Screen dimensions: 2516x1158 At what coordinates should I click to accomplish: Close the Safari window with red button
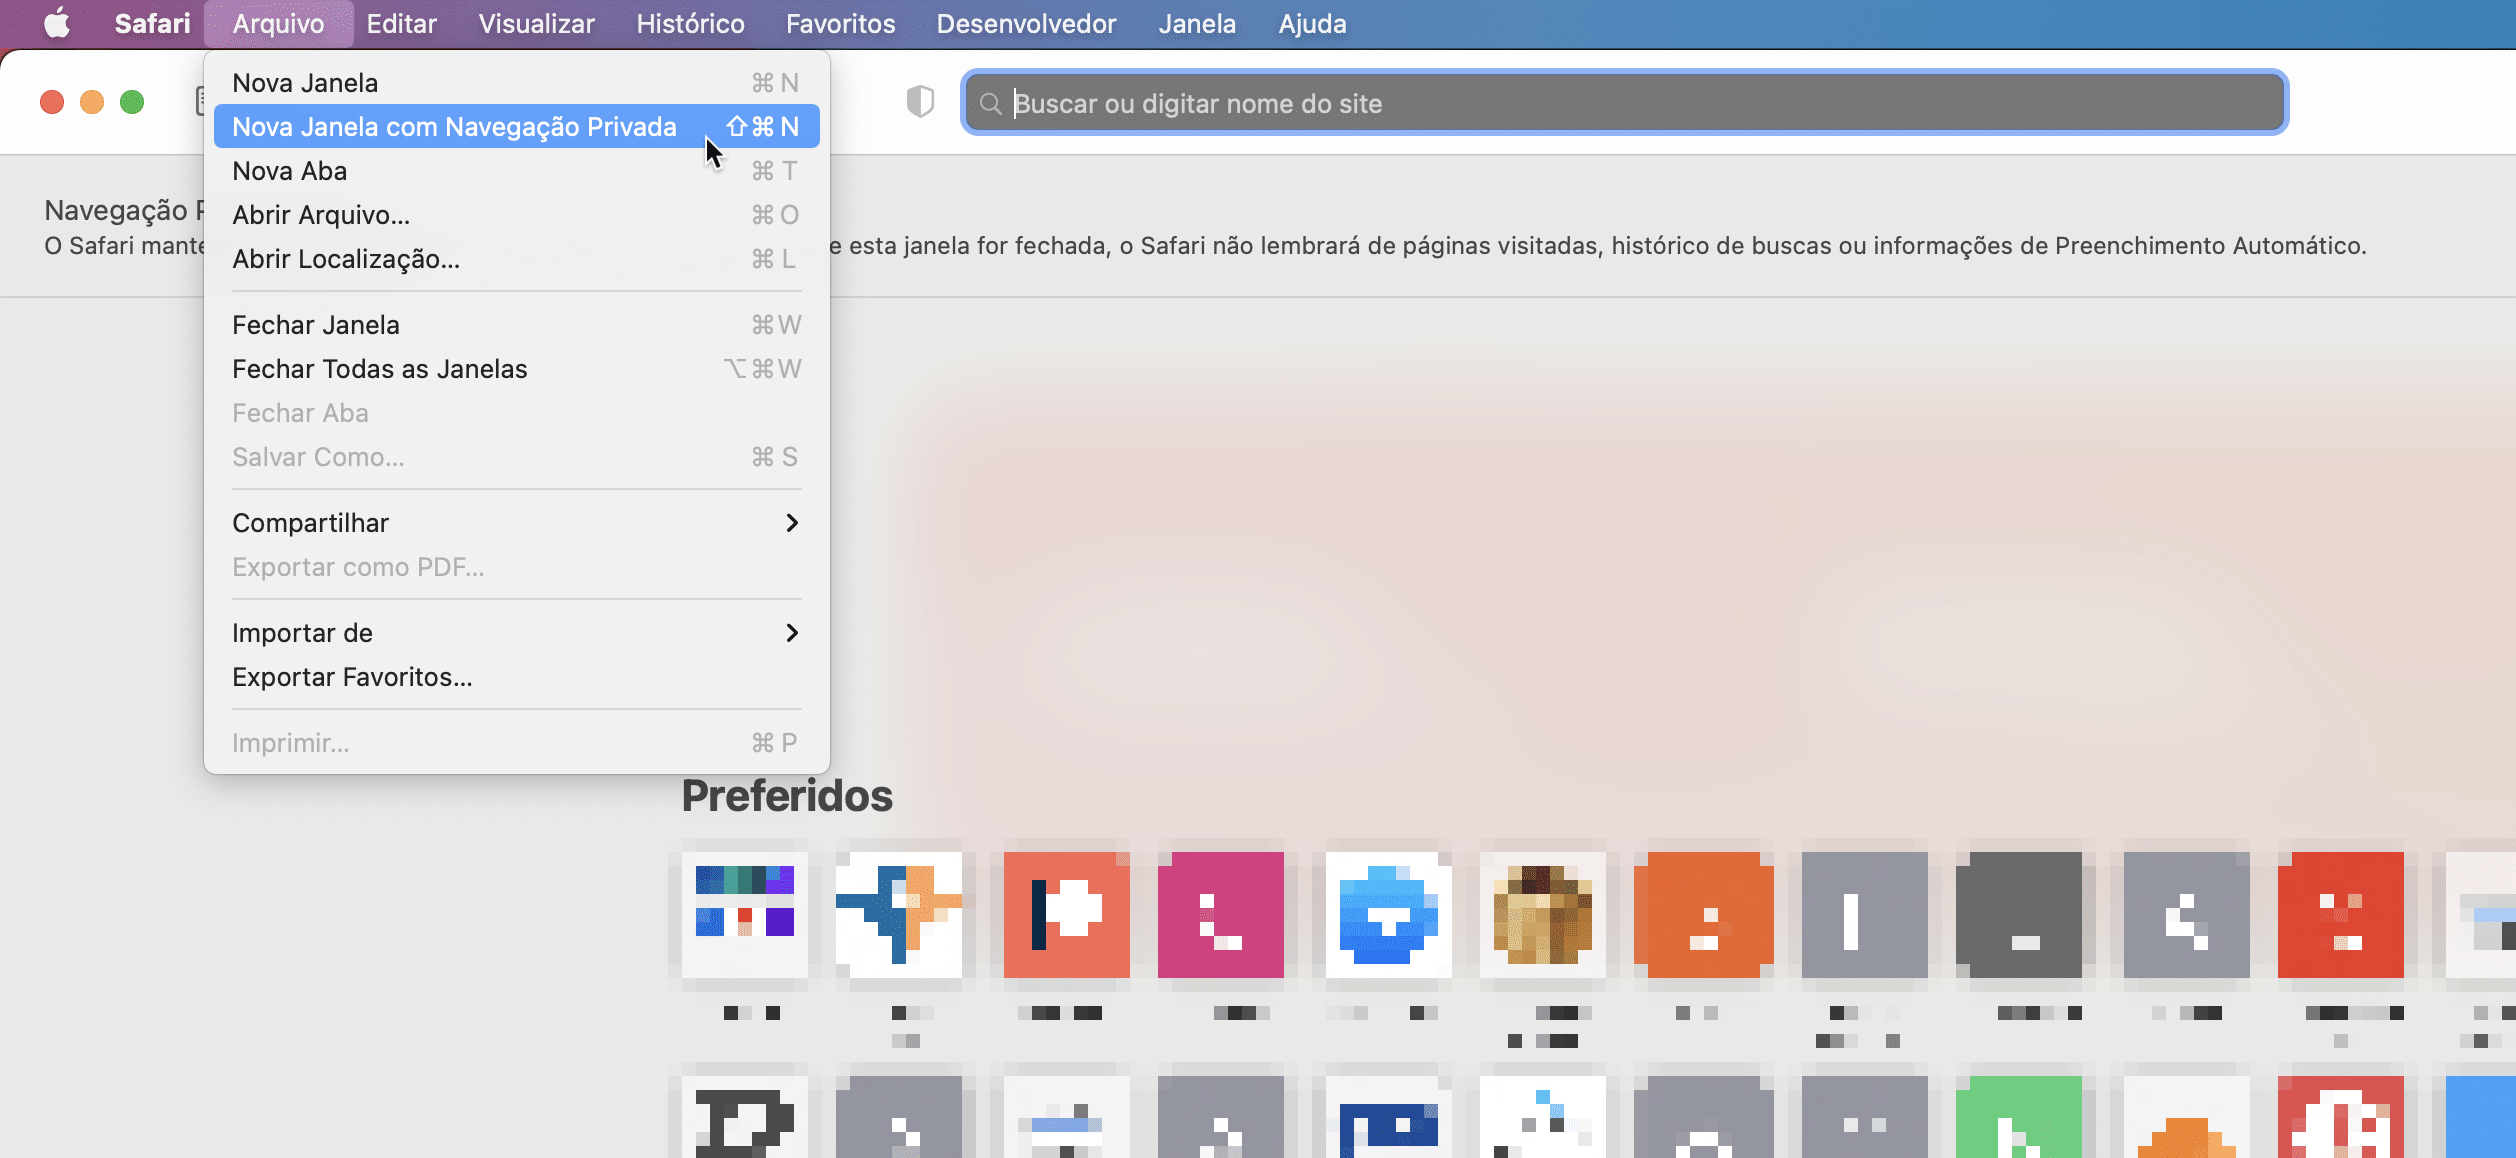coord(52,102)
